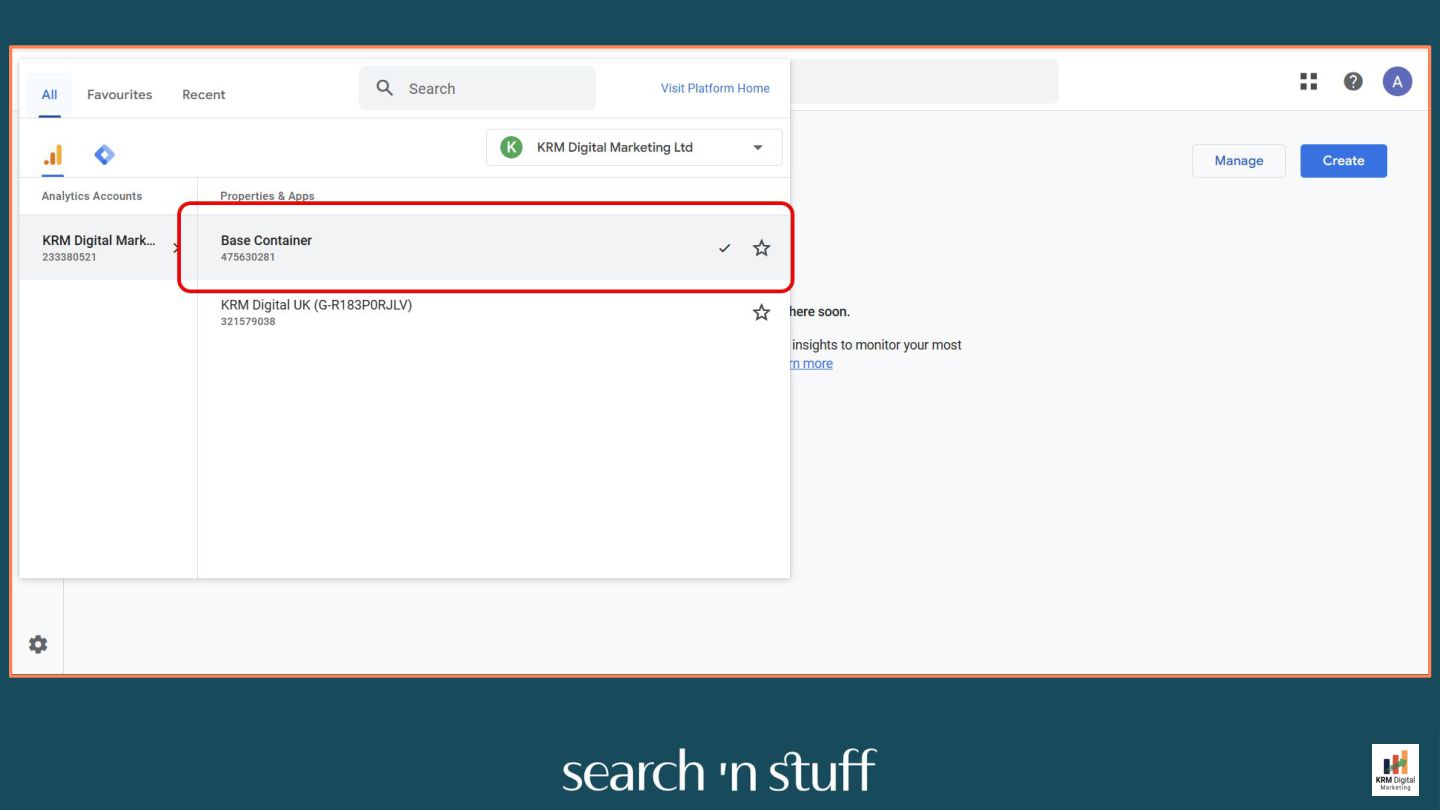Open the Google apps grid icon
The height and width of the screenshot is (810, 1440).
(x=1308, y=82)
